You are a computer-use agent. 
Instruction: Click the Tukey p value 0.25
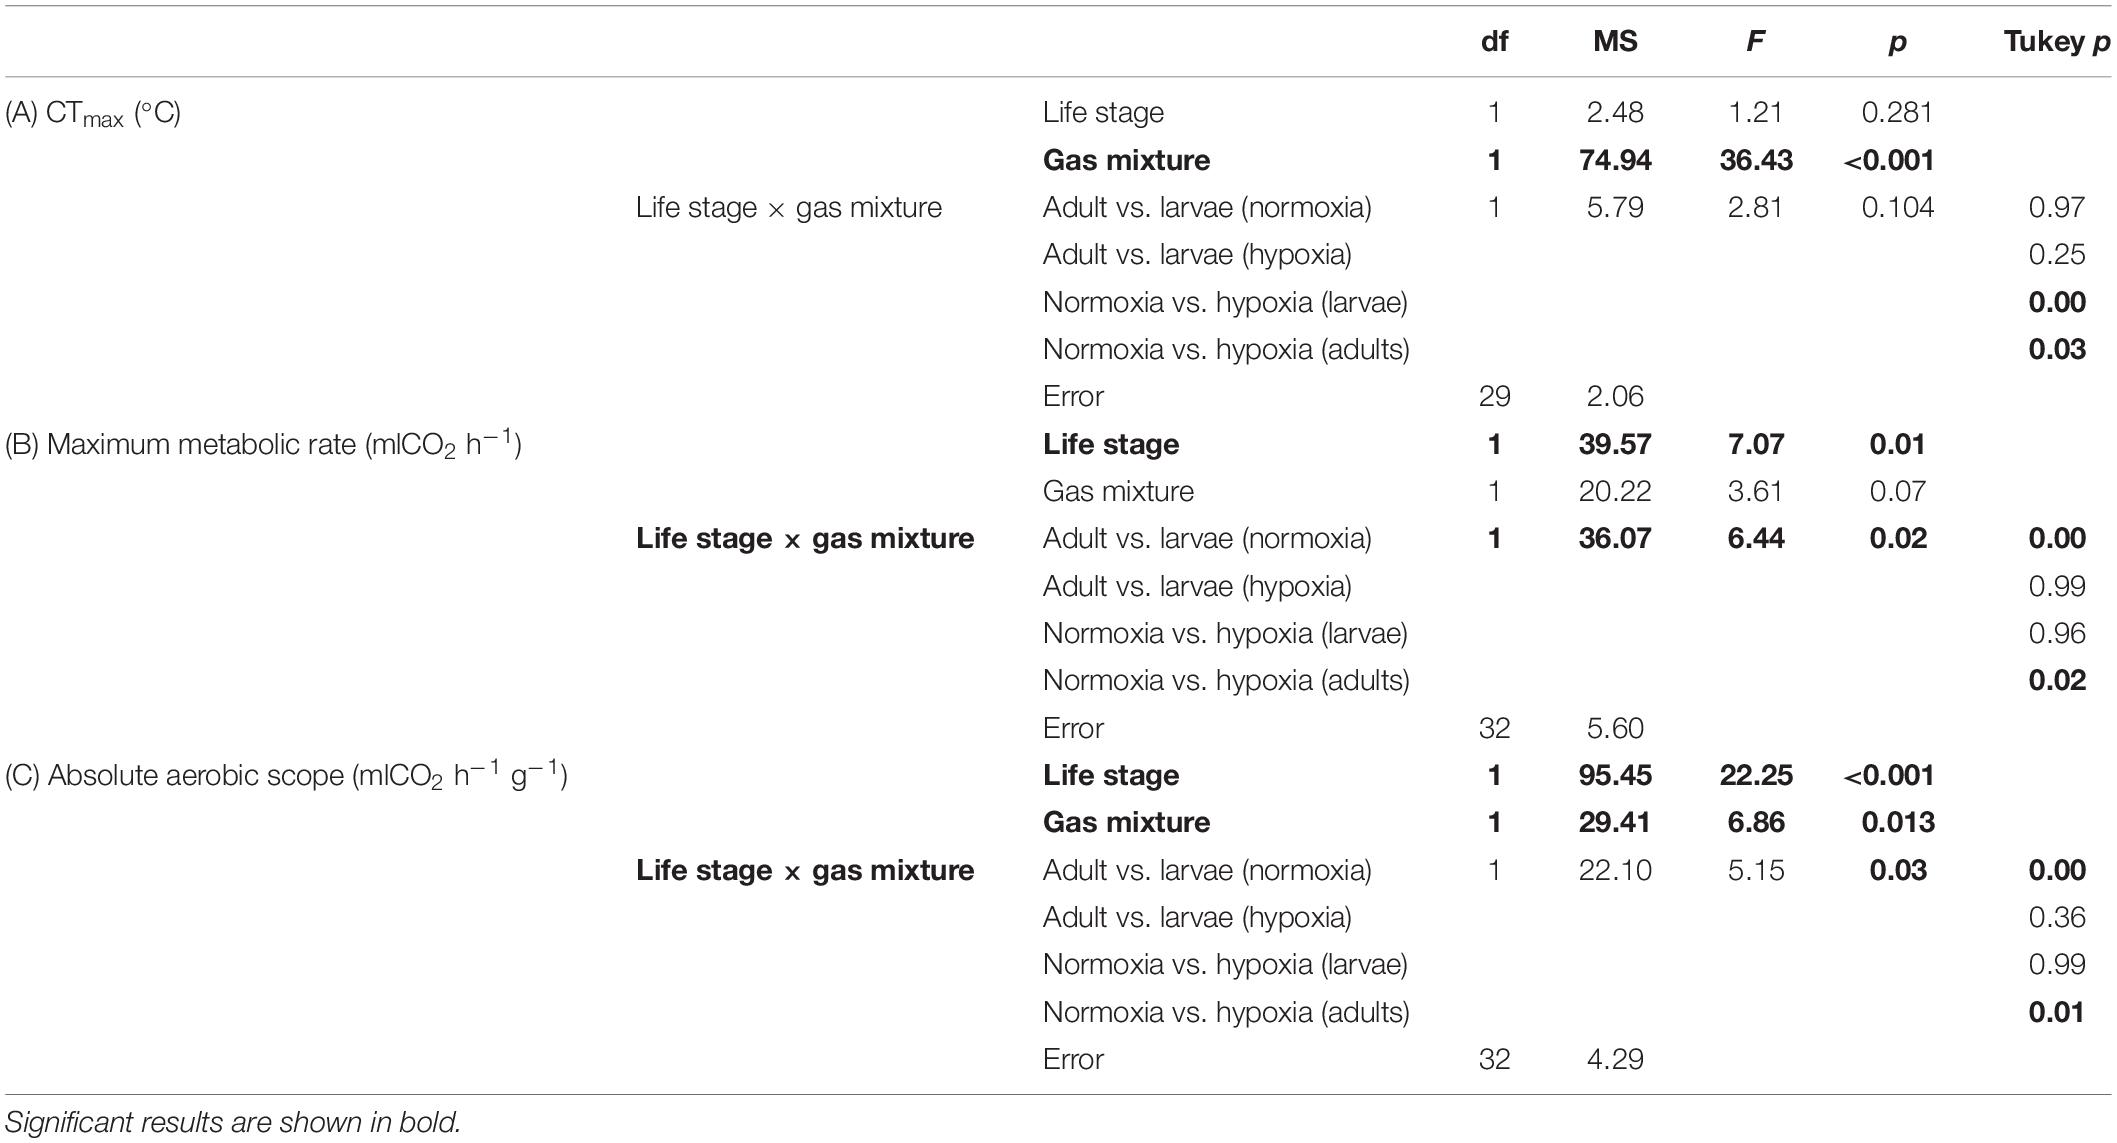[2056, 255]
